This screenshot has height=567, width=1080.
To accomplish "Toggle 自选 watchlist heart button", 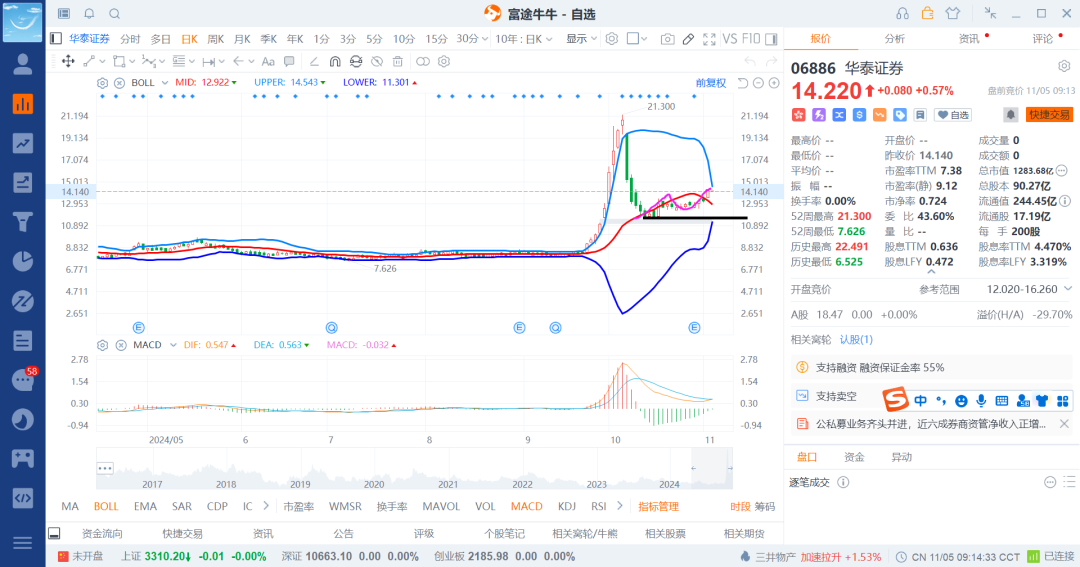I will tap(953, 115).
